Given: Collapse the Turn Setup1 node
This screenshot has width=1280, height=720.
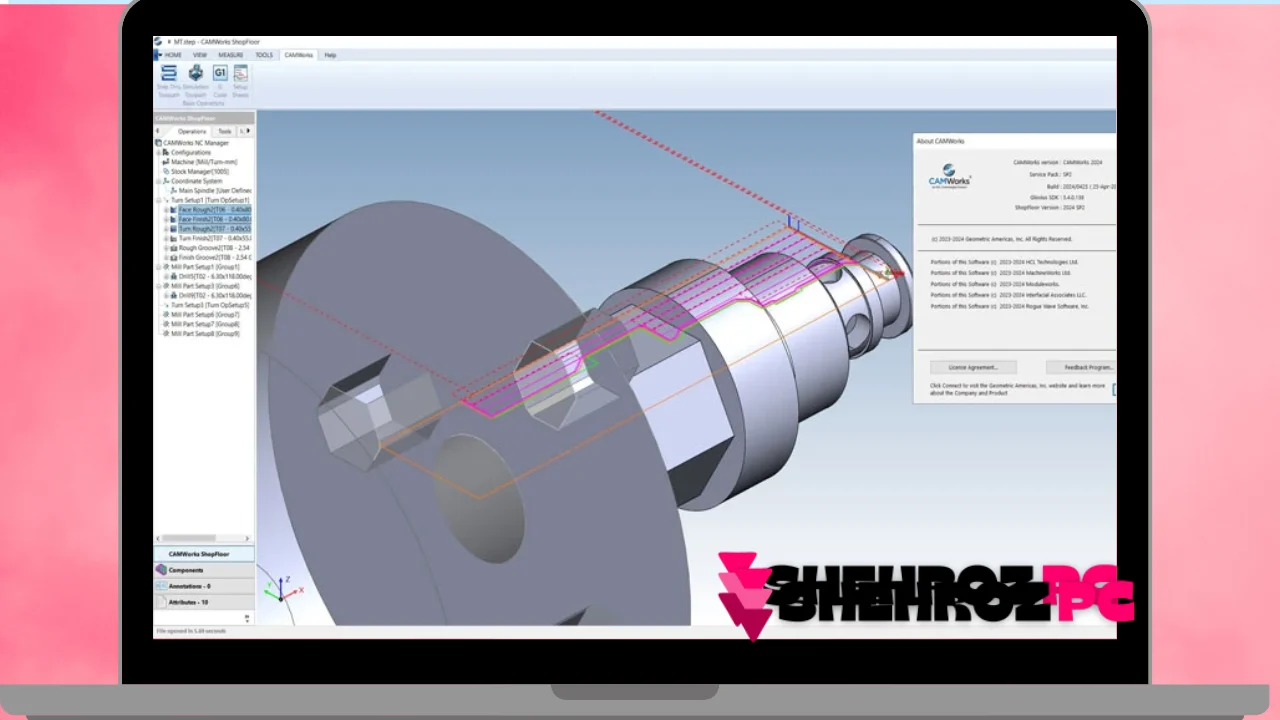Looking at the screenshot, I should click(x=158, y=200).
